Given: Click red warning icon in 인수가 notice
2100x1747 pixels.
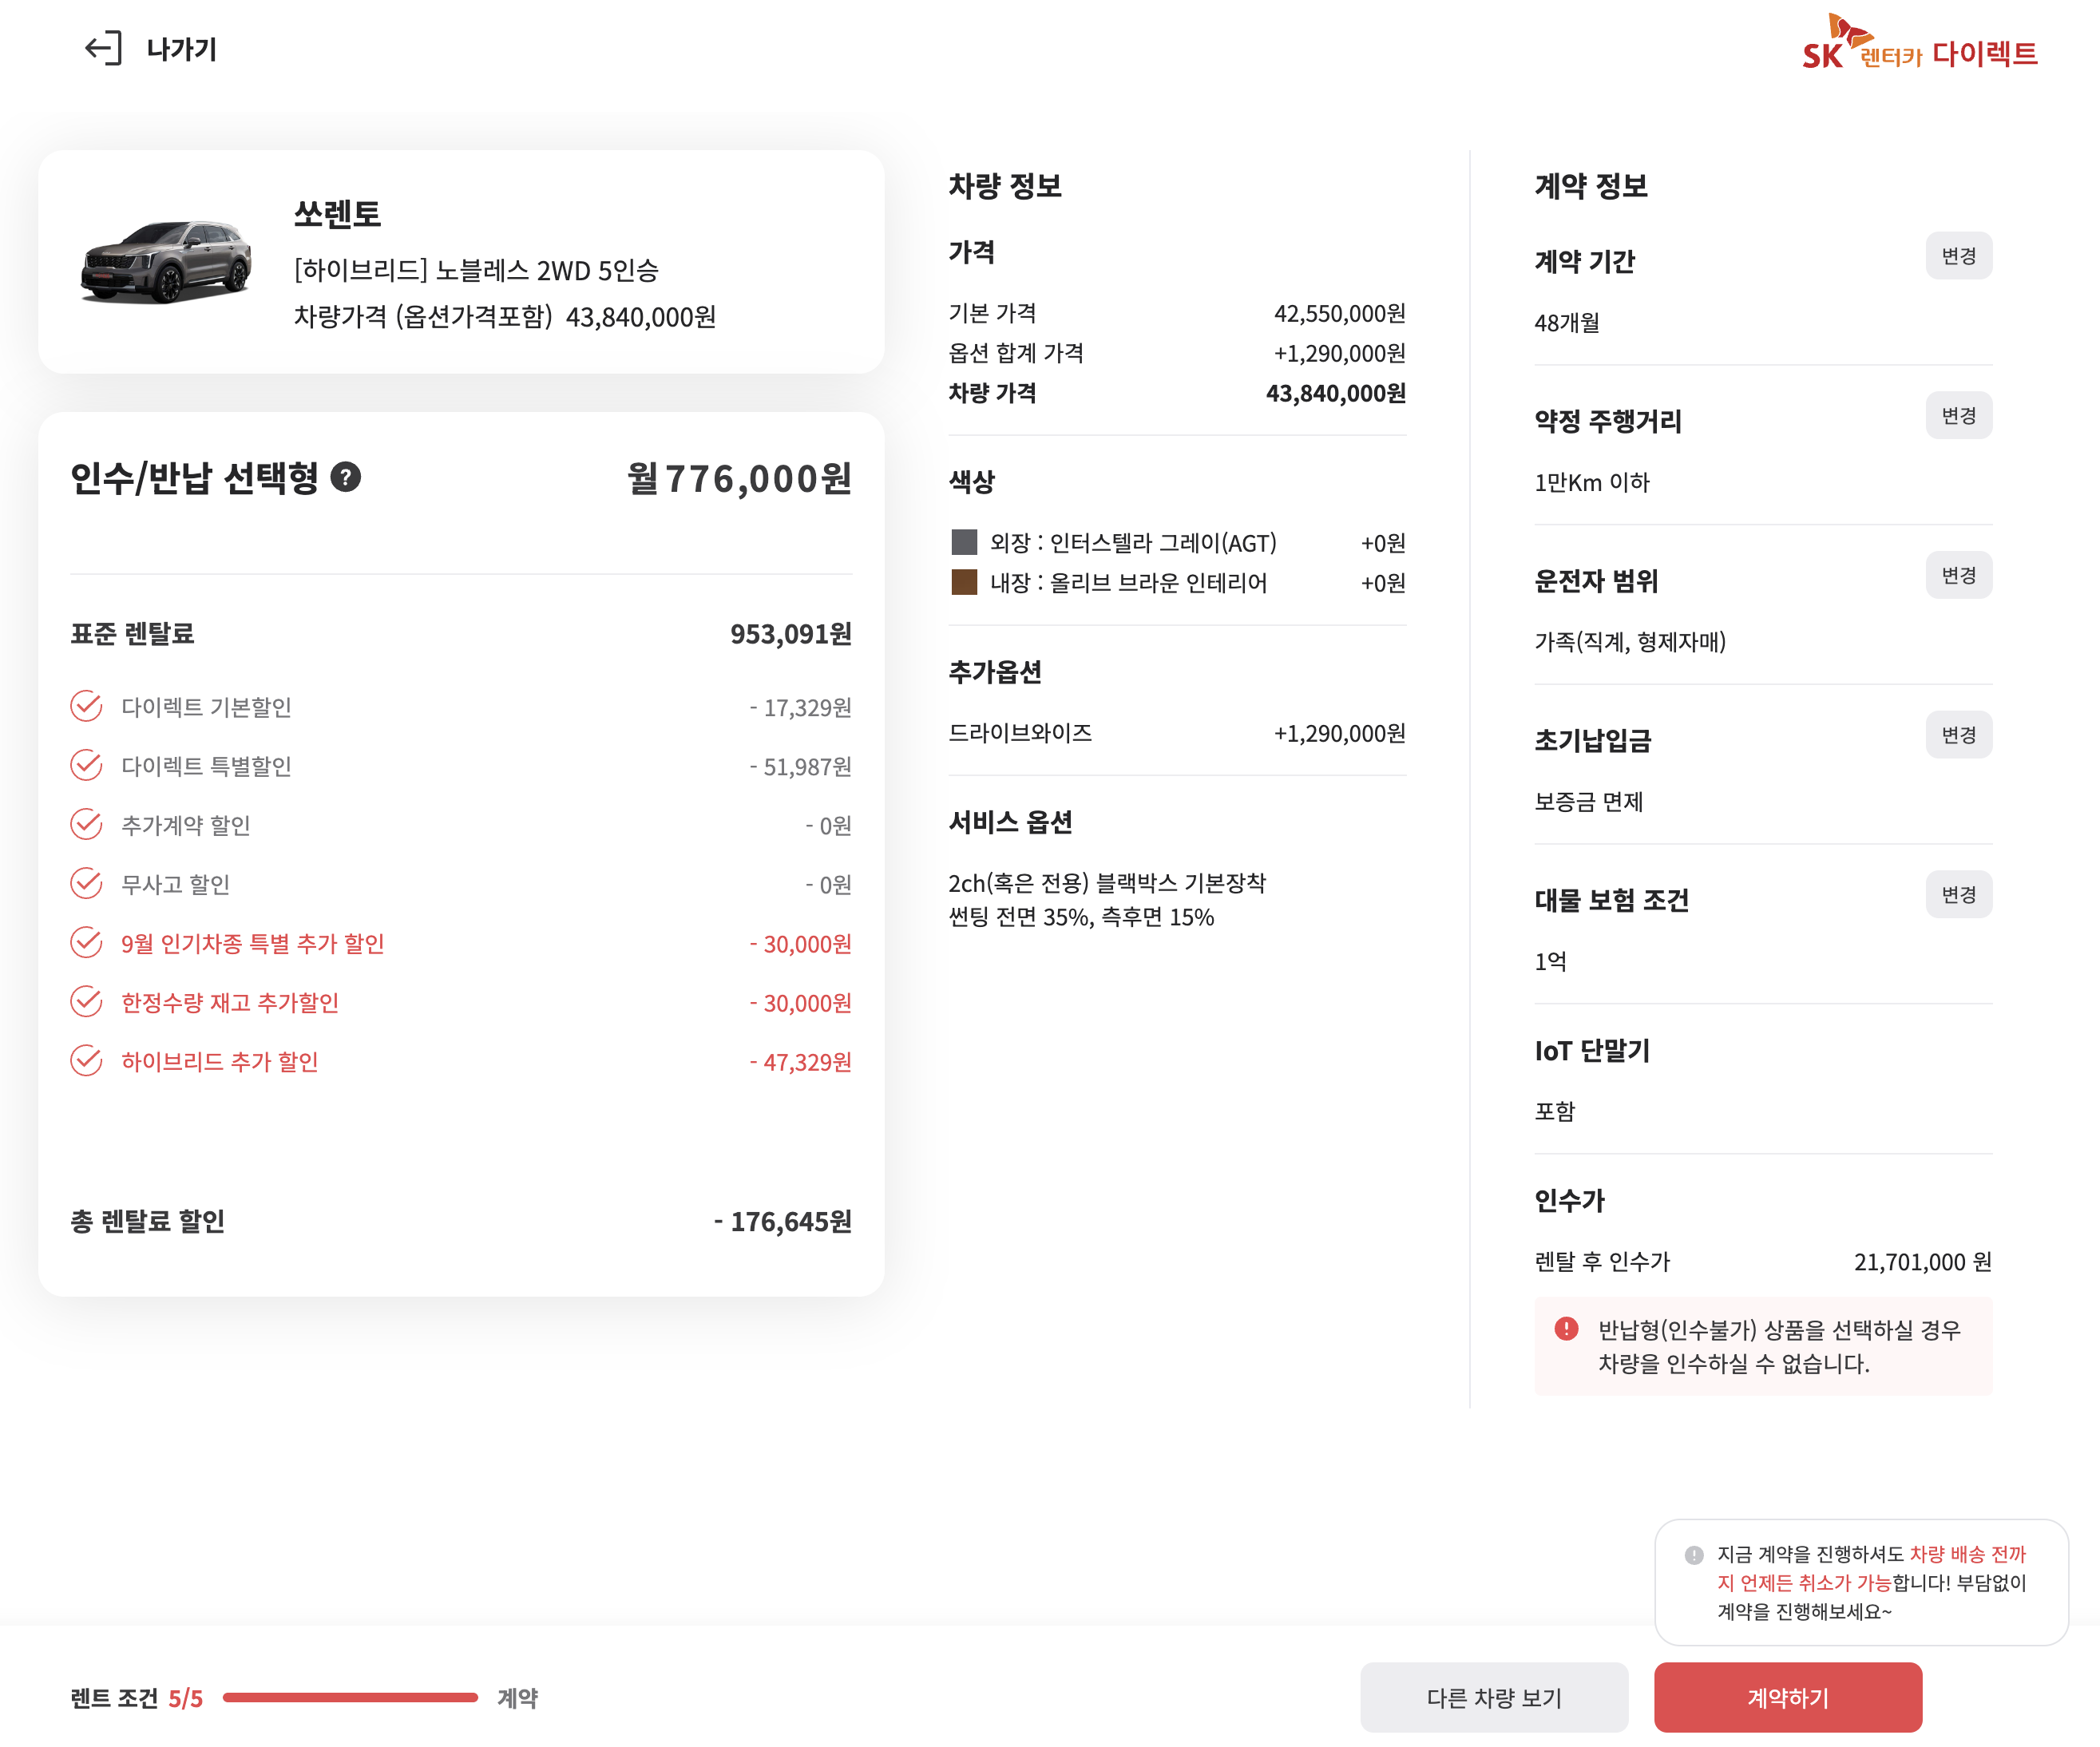Looking at the screenshot, I should click(1565, 1328).
